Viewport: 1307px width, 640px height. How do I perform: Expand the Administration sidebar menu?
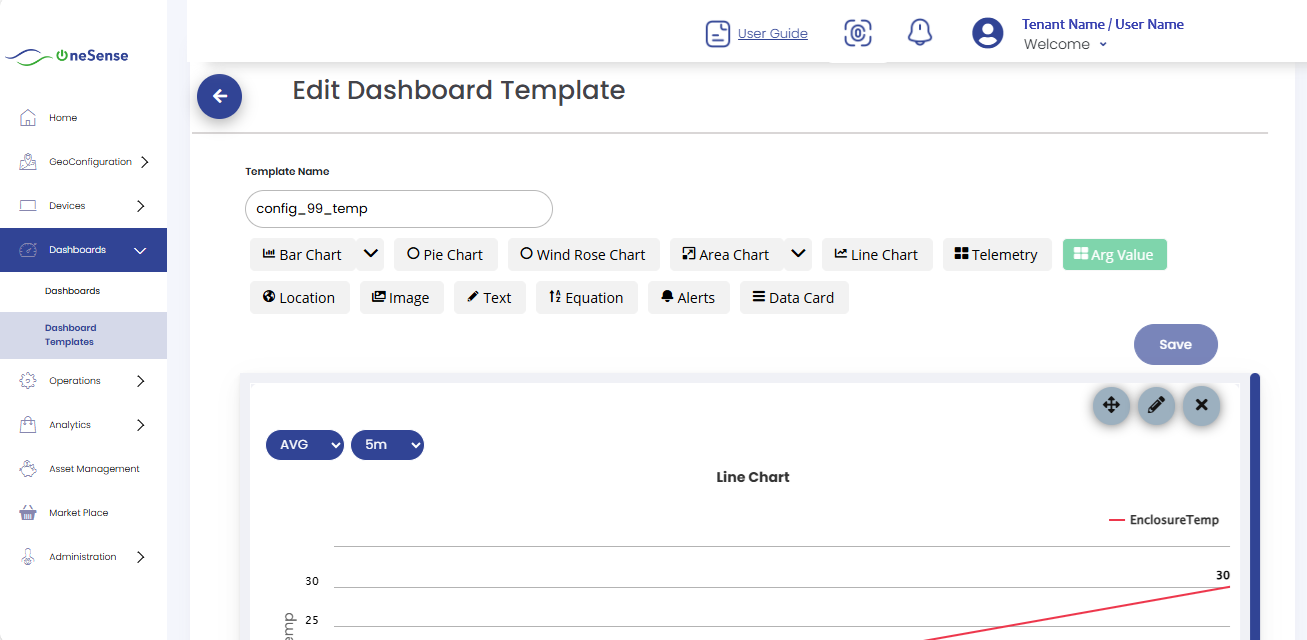[x=83, y=556]
